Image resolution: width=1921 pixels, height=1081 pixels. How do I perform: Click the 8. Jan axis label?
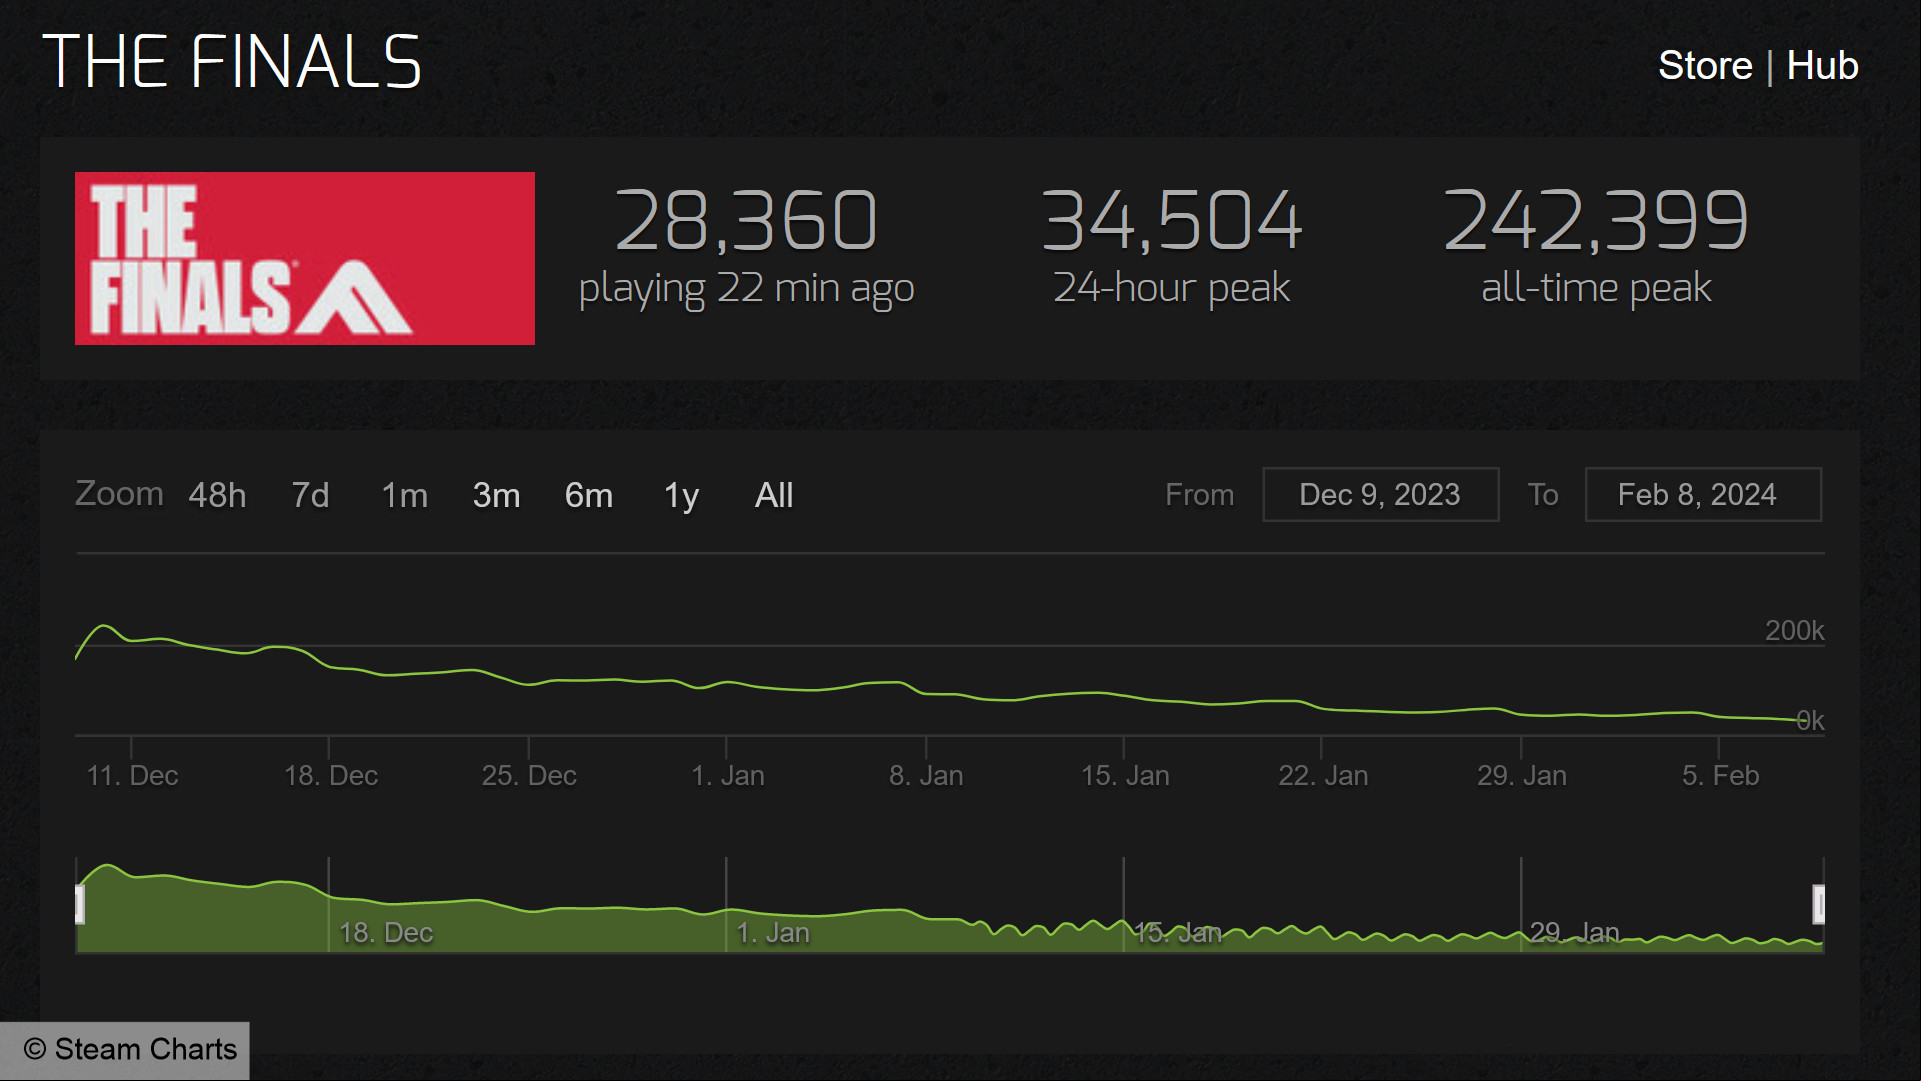(926, 775)
